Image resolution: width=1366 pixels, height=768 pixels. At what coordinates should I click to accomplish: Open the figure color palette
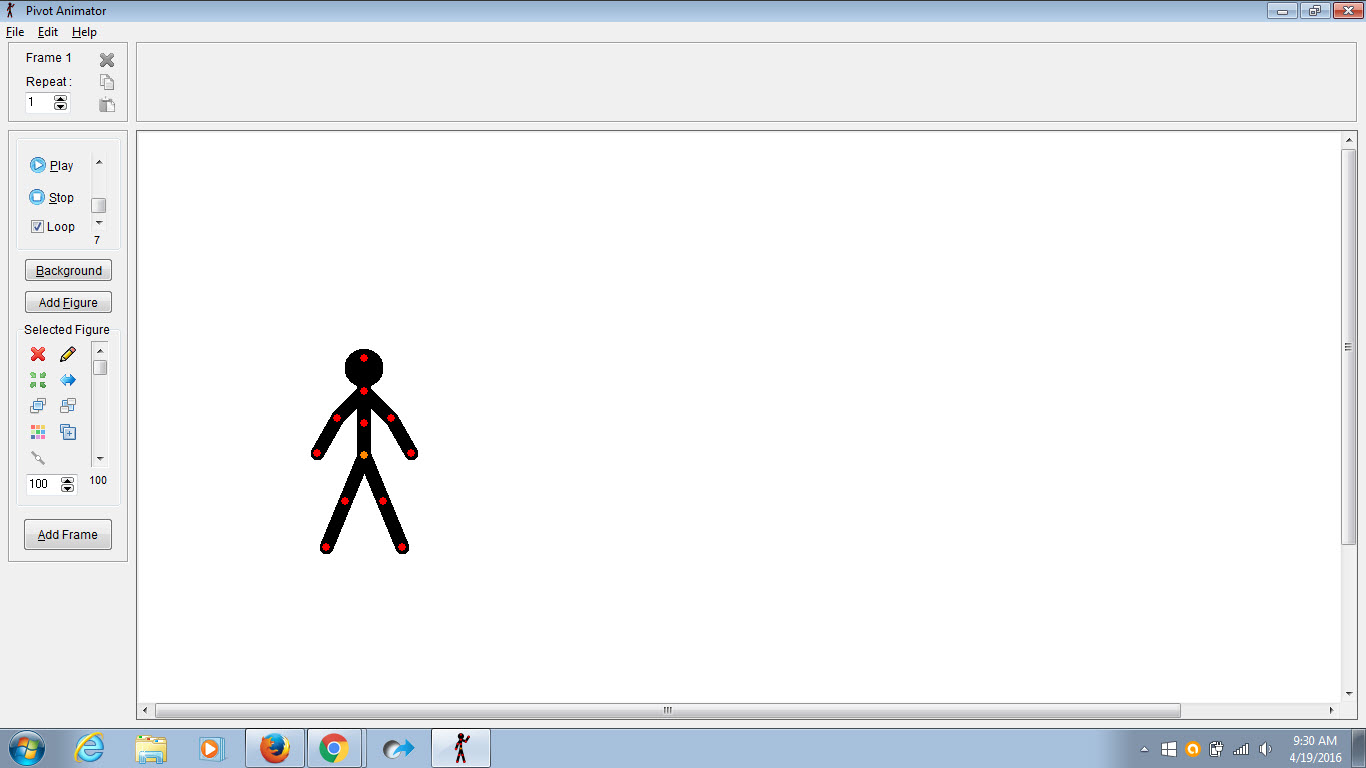point(37,432)
